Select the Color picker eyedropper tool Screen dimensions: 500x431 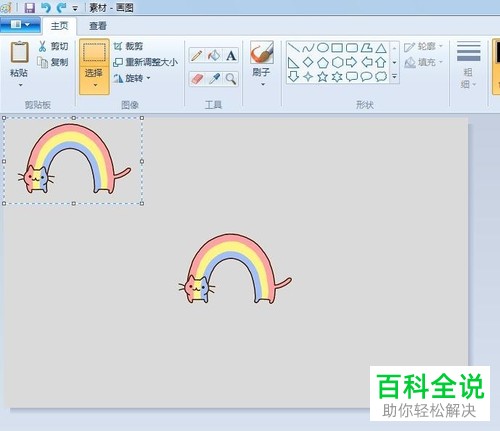pos(214,79)
